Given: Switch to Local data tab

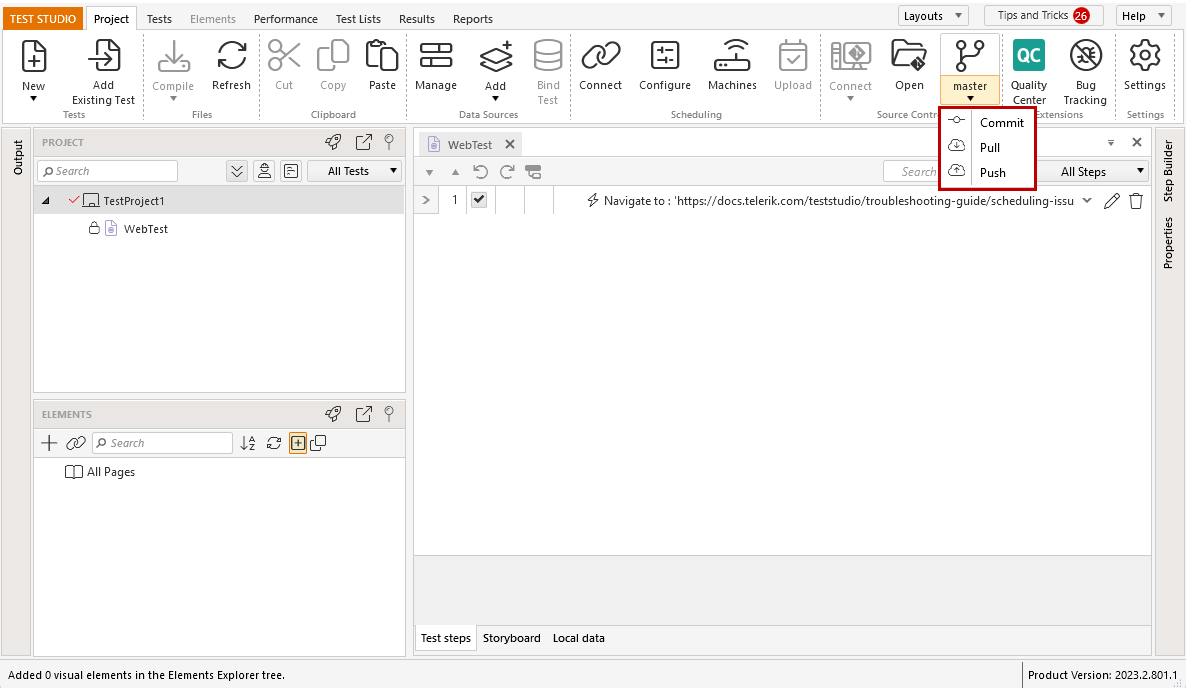Looking at the screenshot, I should pyautogui.click(x=579, y=638).
